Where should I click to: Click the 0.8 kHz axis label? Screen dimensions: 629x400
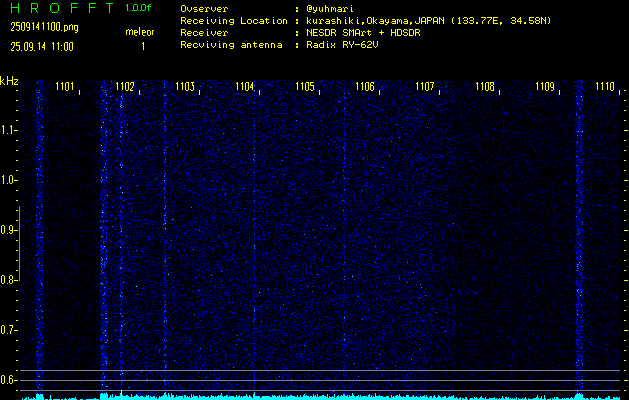pos(7,280)
